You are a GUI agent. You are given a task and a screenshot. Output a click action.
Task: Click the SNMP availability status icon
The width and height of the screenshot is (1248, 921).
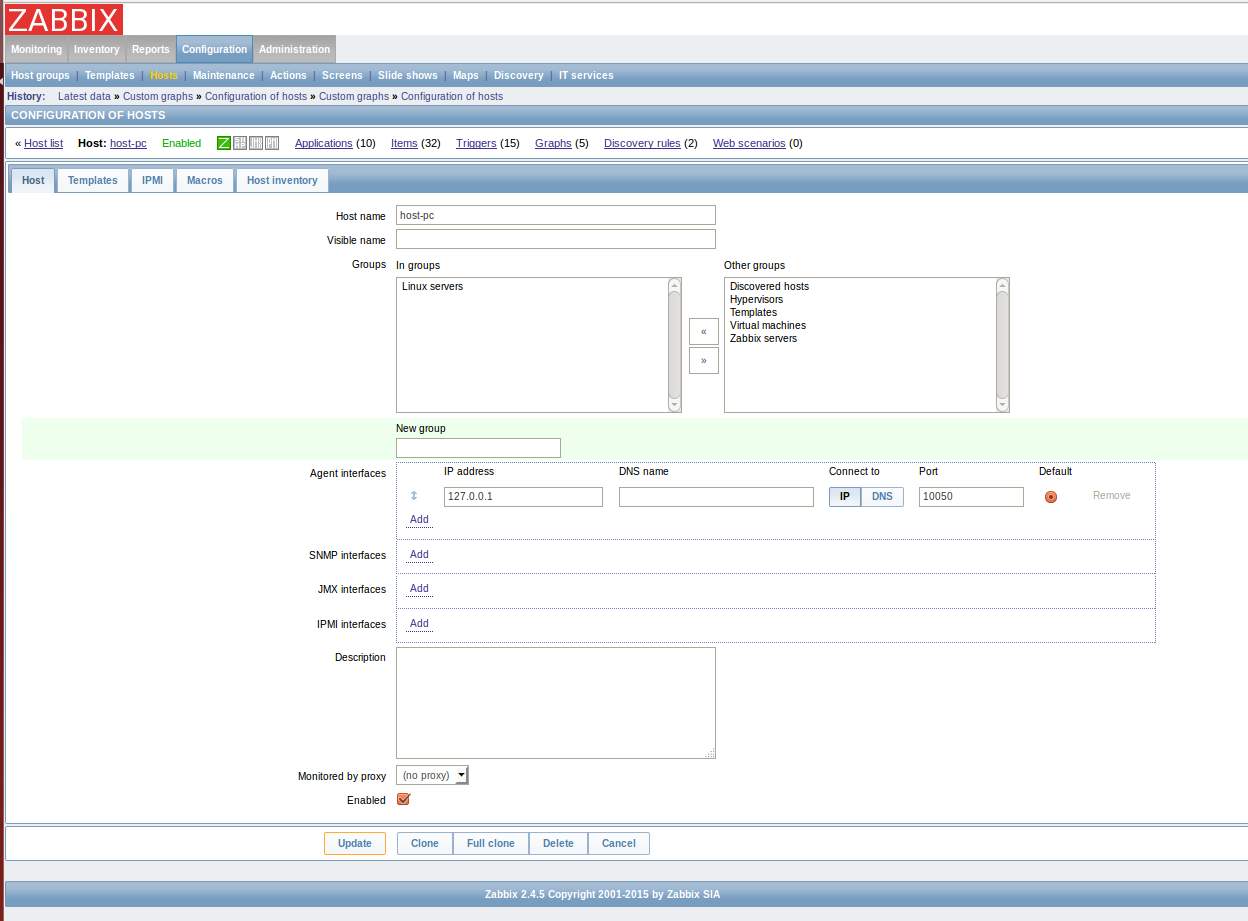click(x=240, y=143)
